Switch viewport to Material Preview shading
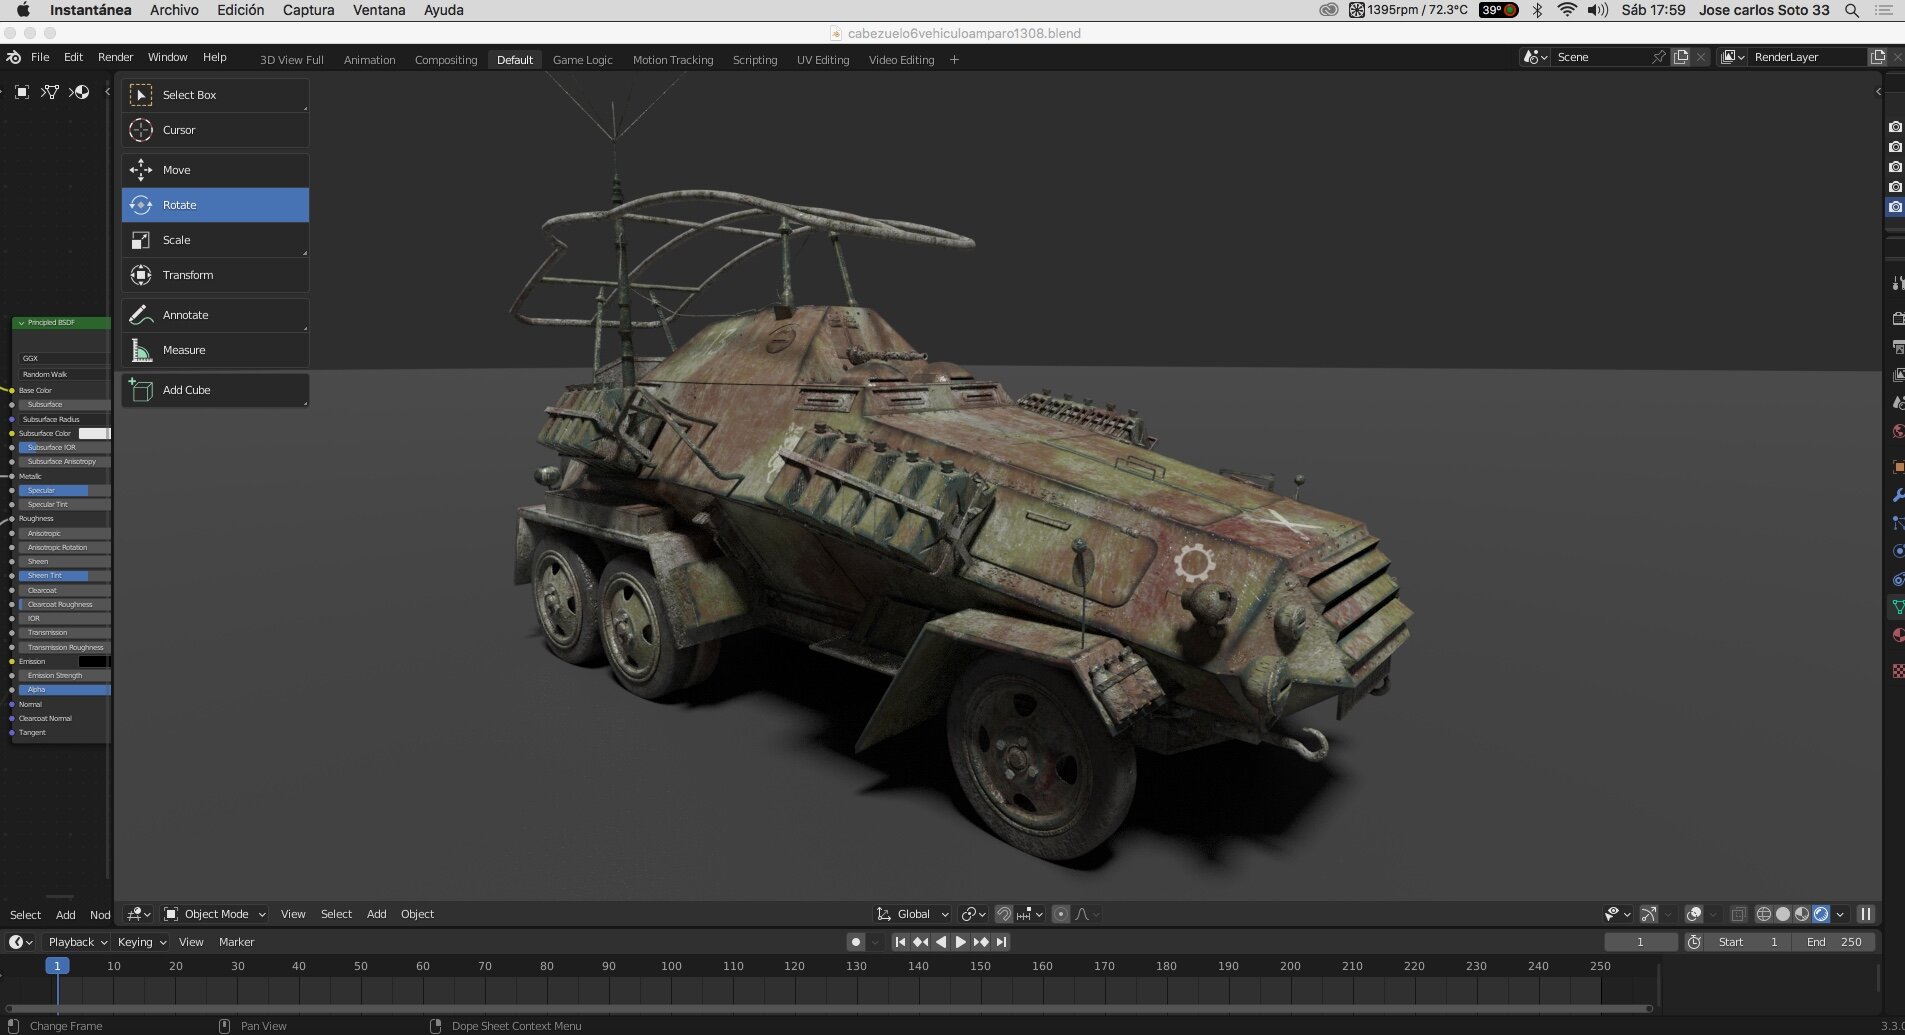Screen dimensions: 1905x1035 pos(1801,914)
